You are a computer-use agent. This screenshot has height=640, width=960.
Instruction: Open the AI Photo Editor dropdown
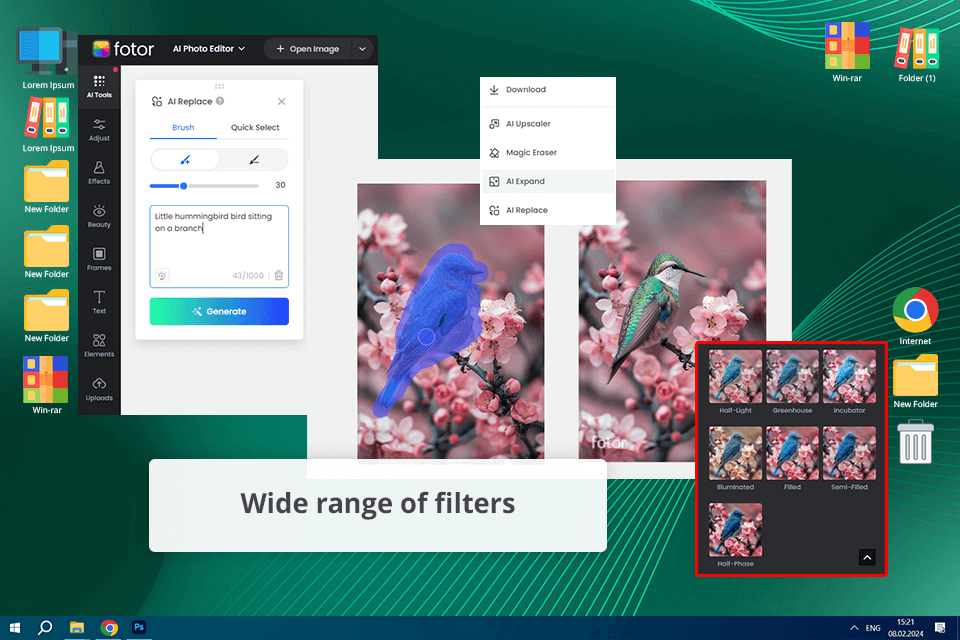tap(208, 48)
